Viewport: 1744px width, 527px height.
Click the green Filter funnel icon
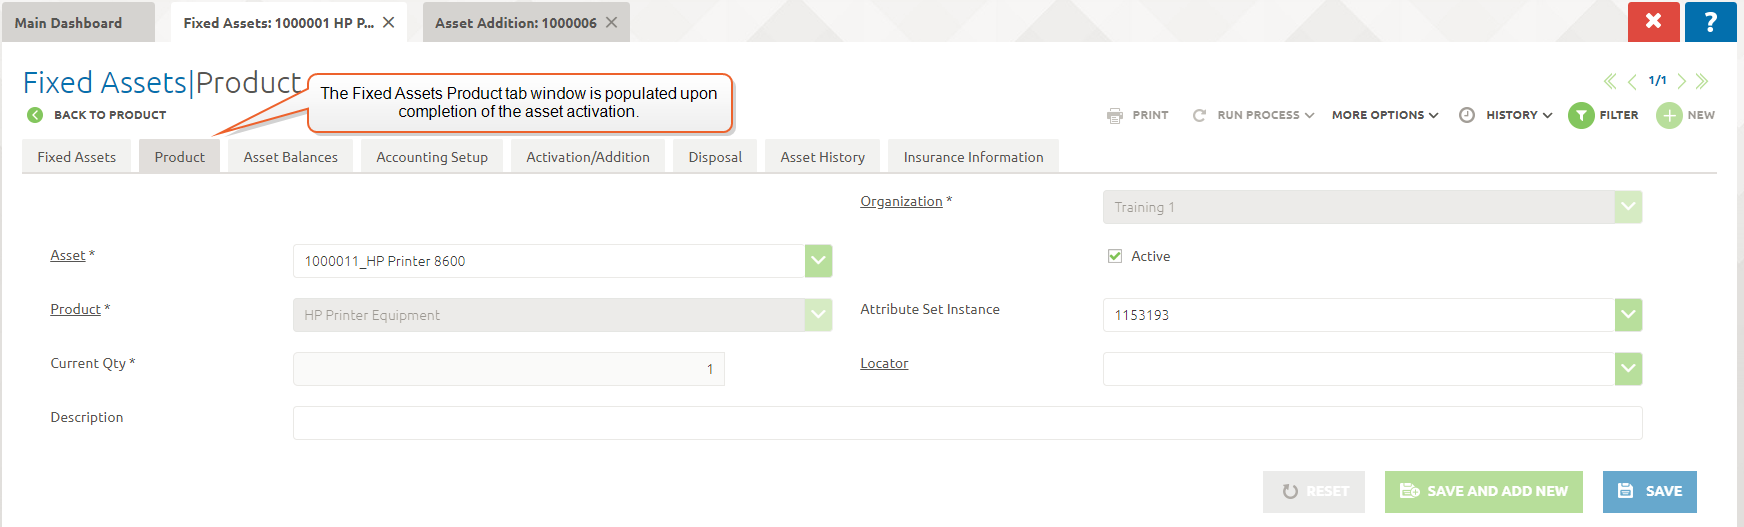(1580, 116)
